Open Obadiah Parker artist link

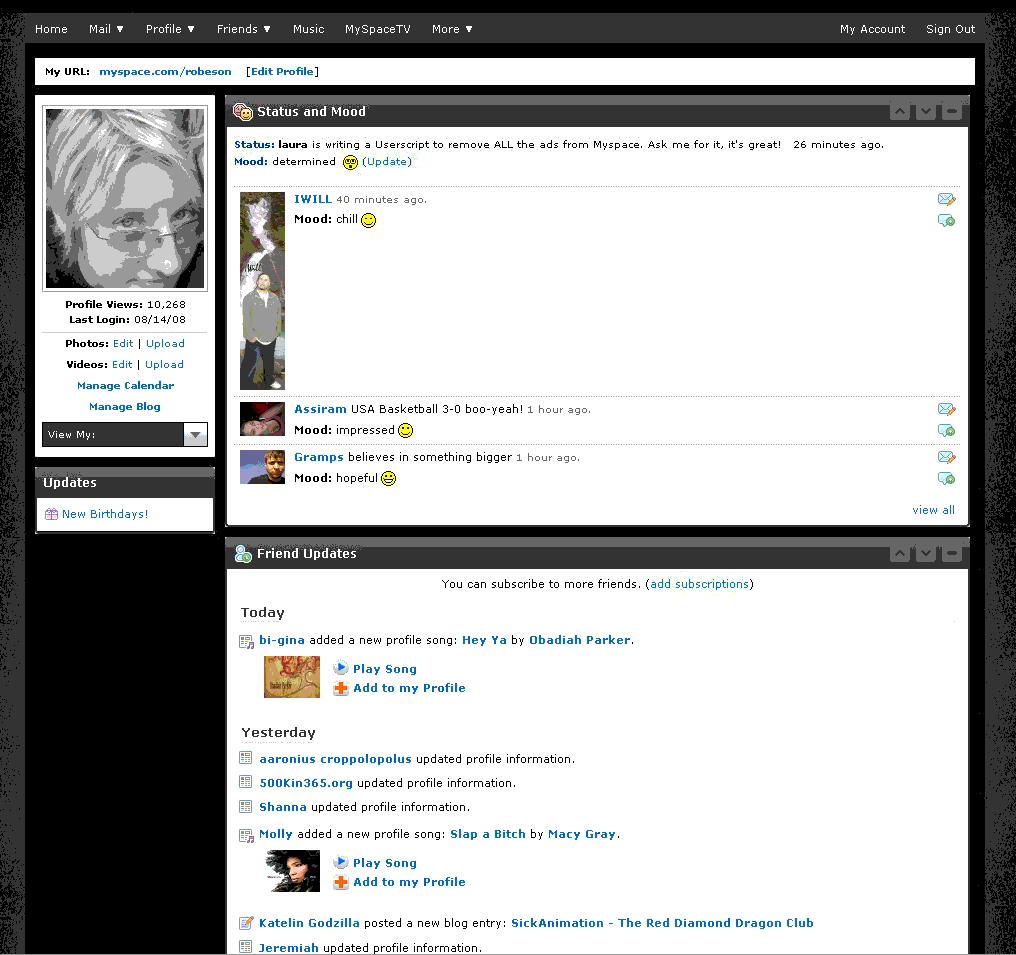(x=580, y=640)
